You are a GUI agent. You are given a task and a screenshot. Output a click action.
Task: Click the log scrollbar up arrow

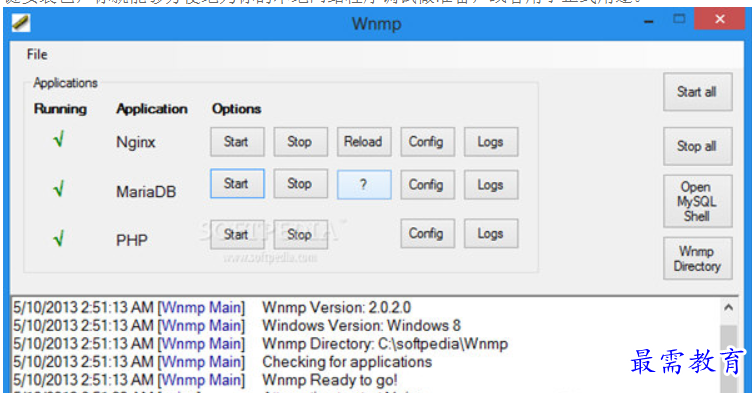tap(728, 308)
